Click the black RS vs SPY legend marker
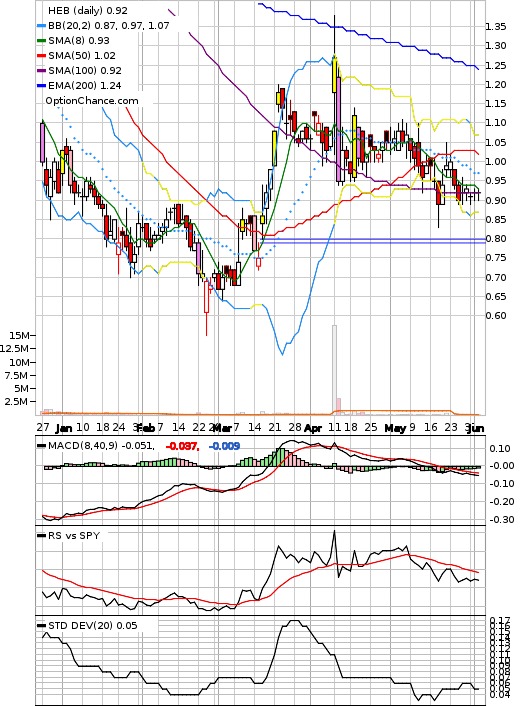 pyautogui.click(x=41, y=536)
